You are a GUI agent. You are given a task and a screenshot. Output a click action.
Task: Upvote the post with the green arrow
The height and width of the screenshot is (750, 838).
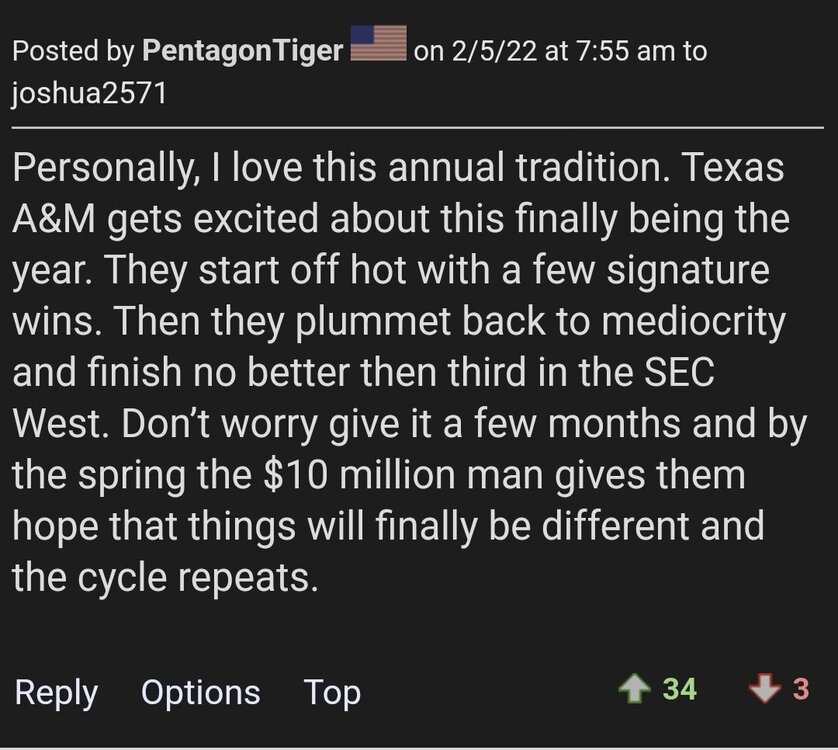coord(633,690)
